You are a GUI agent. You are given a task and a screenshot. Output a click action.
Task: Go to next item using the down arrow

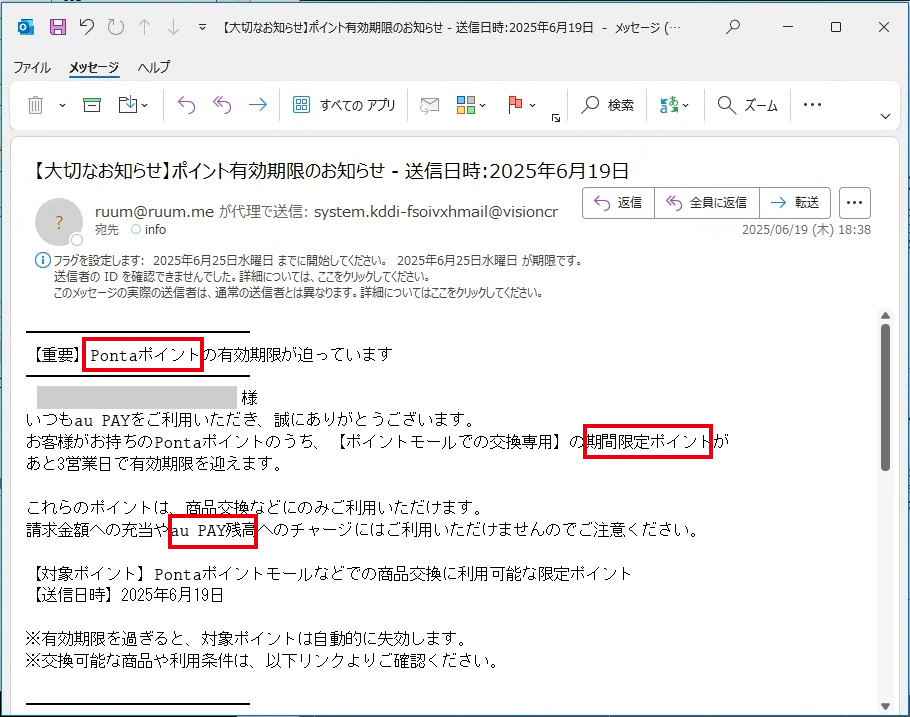(x=174, y=27)
